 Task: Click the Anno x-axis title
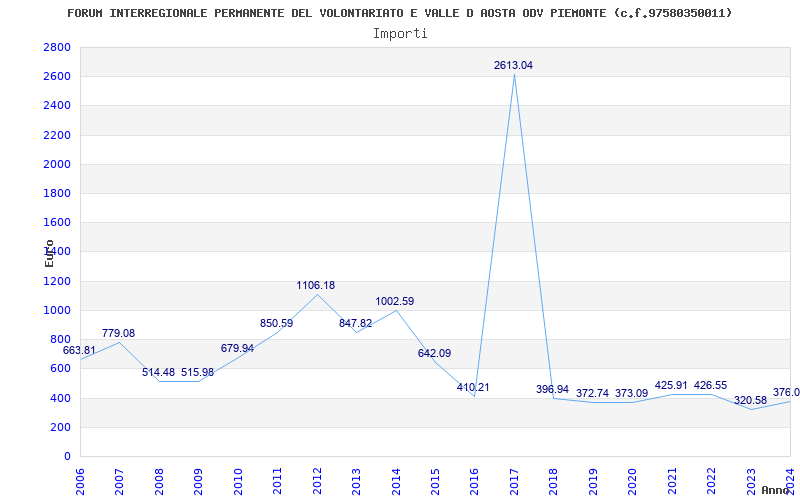pyautogui.click(x=776, y=490)
